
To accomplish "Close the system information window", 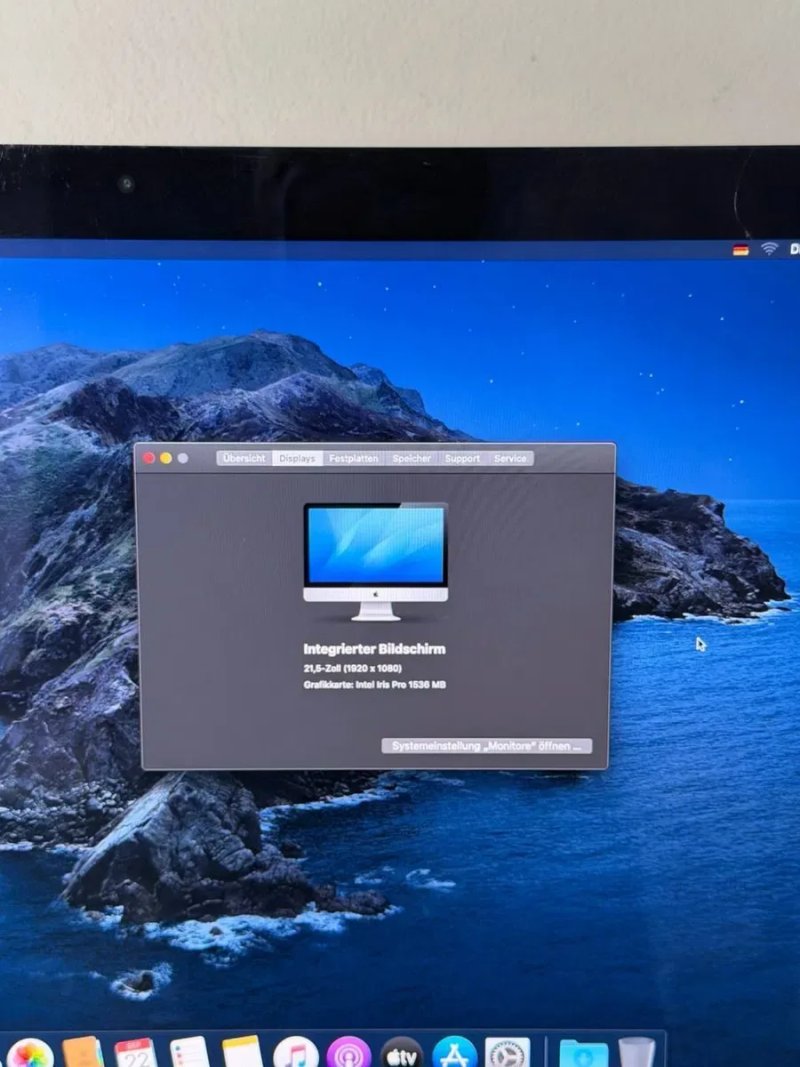I will (x=149, y=458).
